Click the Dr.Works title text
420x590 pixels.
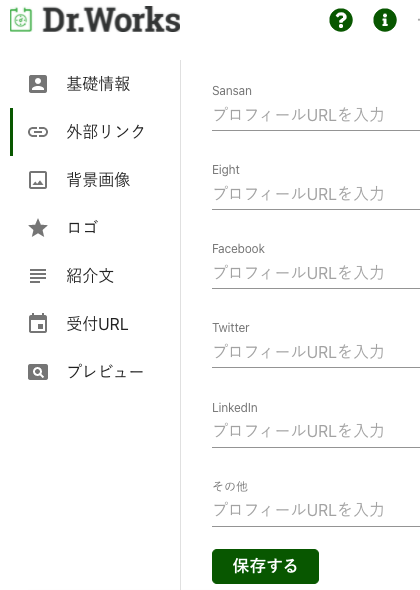click(x=111, y=20)
